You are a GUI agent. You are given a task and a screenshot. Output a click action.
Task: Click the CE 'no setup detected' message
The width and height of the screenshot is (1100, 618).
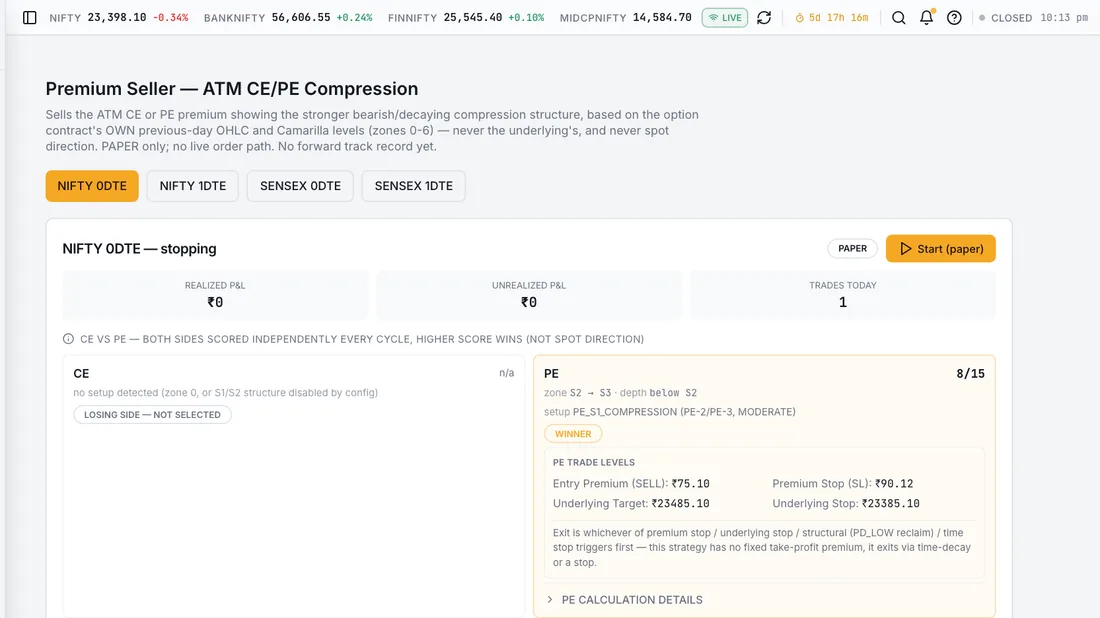coord(225,393)
